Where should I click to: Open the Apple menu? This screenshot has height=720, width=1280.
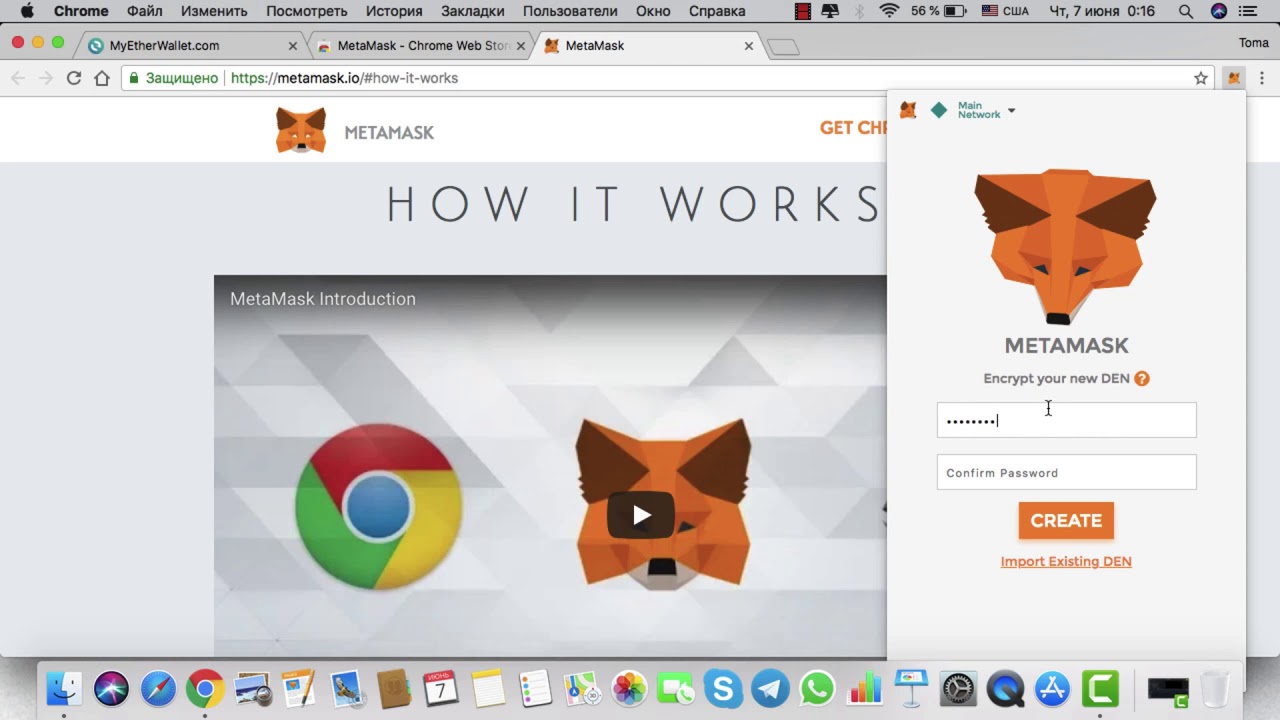[27, 12]
